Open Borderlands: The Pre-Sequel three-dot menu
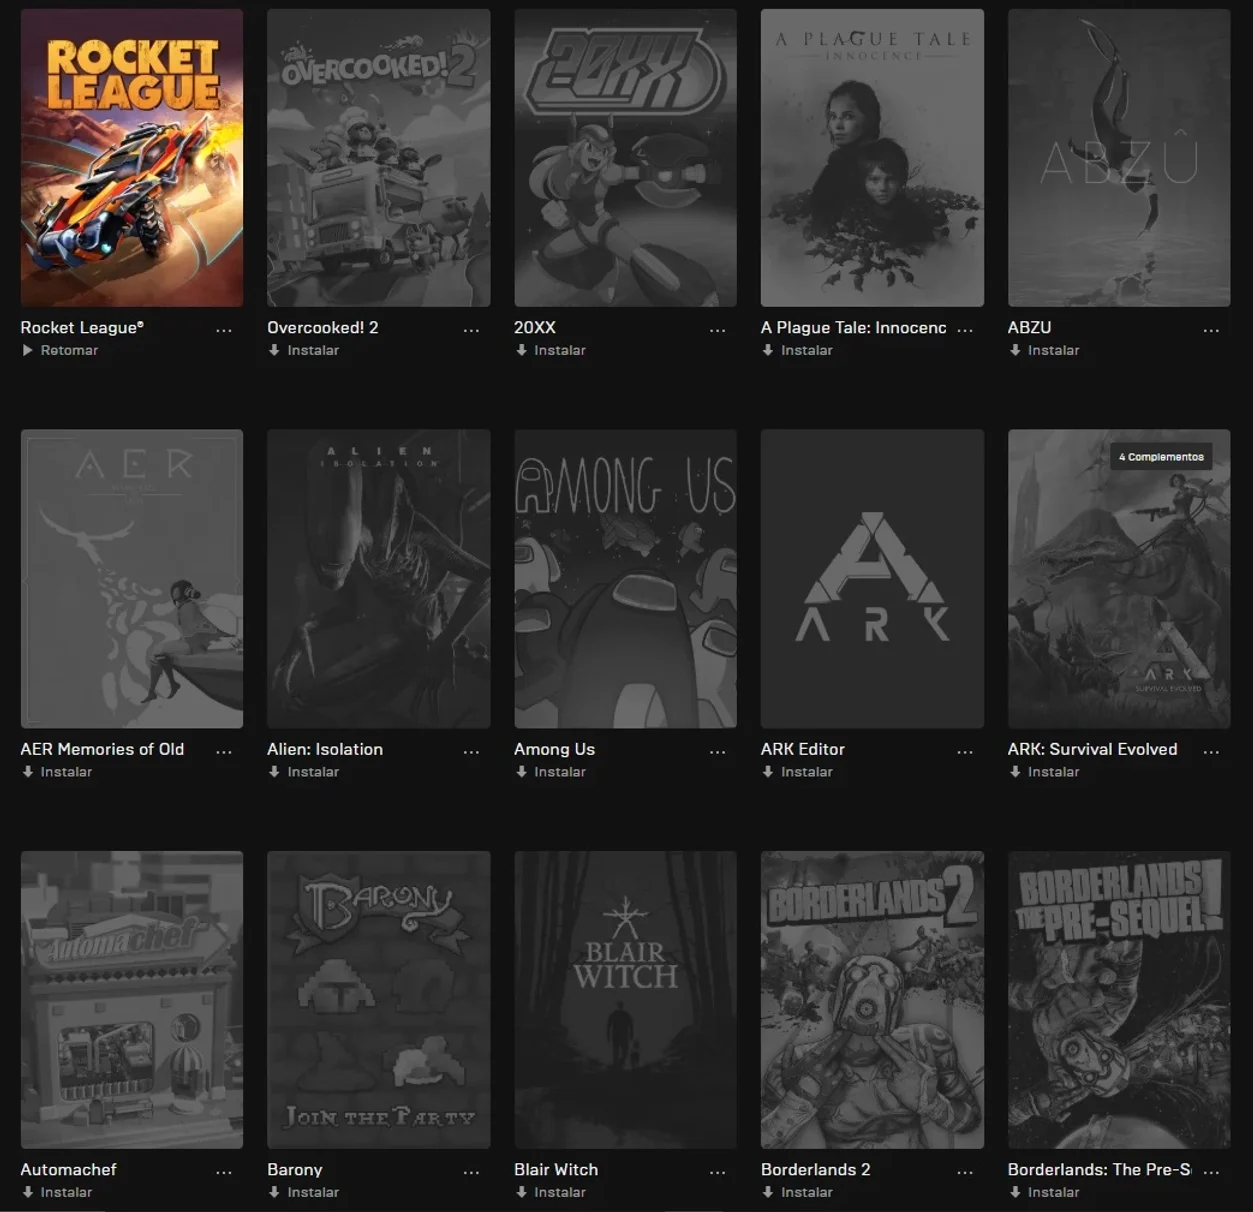 [x=1212, y=1172]
